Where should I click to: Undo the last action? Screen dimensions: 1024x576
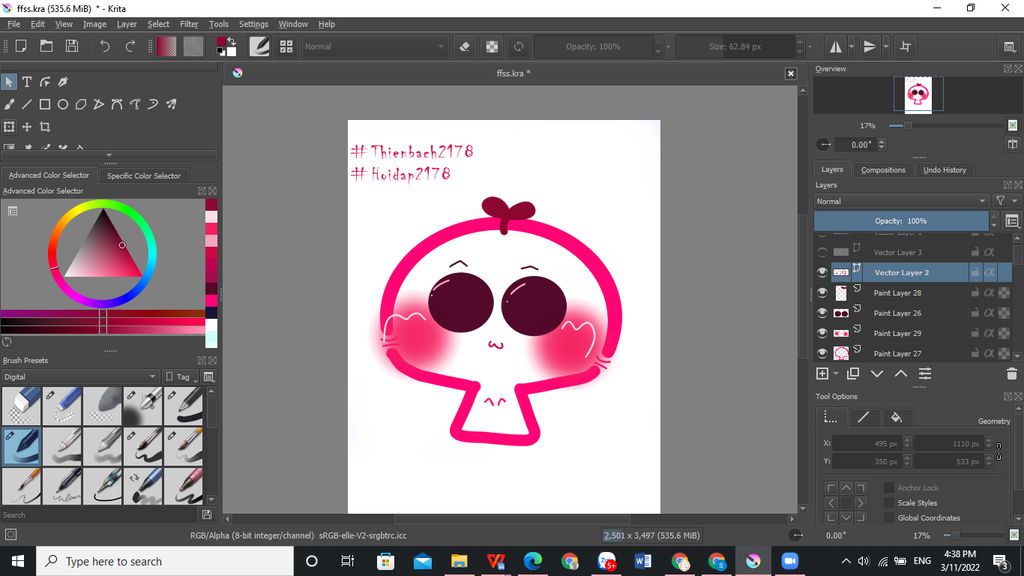(104, 46)
